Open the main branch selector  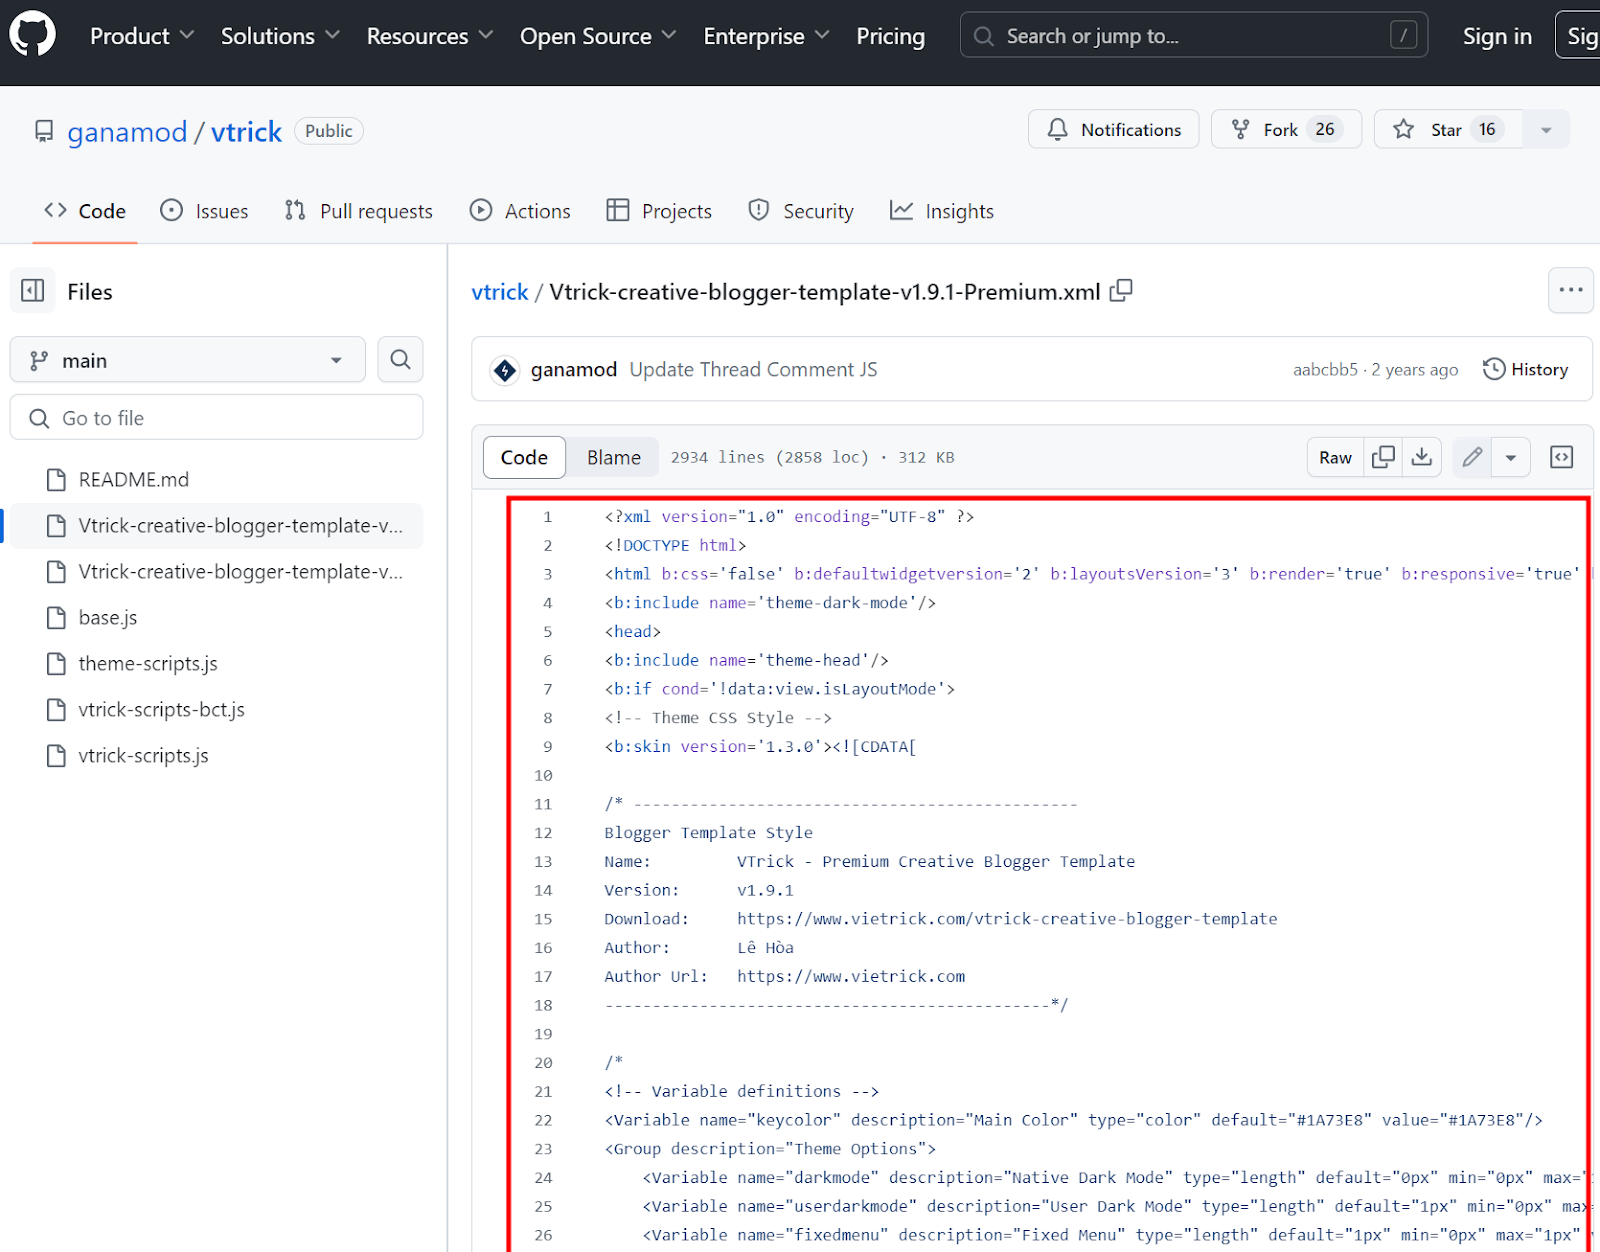[x=187, y=360]
